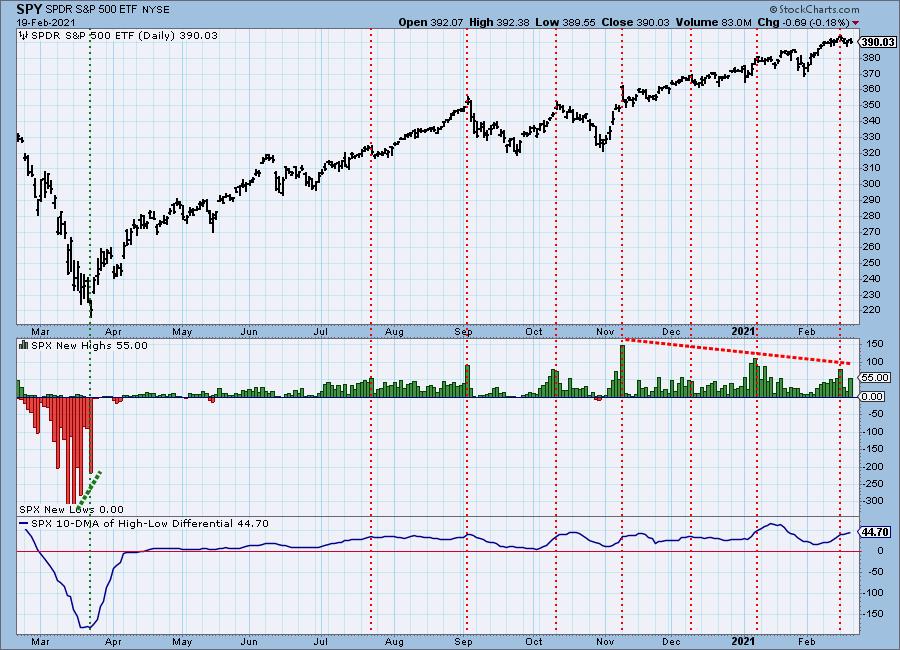Click the SPX New Lows 0.00 label
The width and height of the screenshot is (900, 650).
pos(71,509)
